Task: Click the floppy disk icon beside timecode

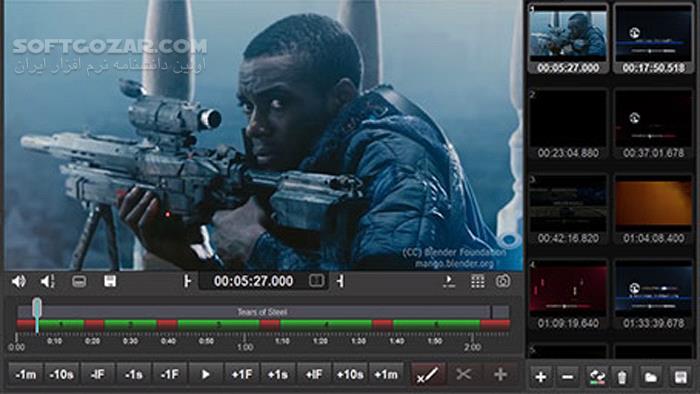Action: click(110, 281)
